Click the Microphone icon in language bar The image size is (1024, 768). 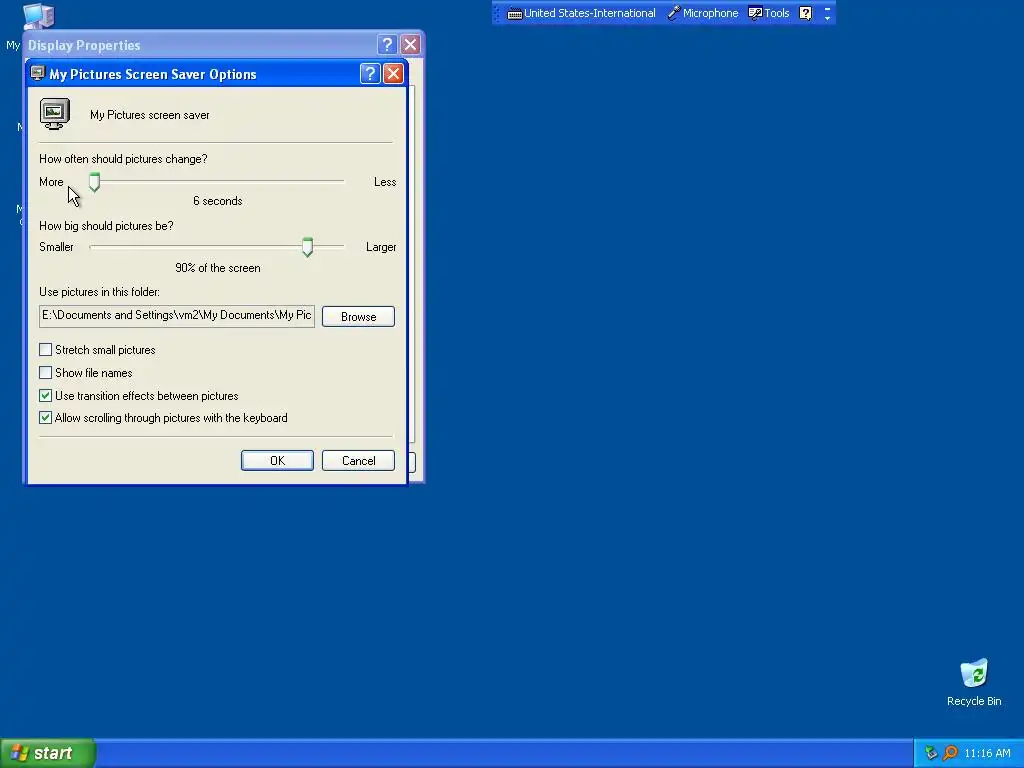[673, 13]
